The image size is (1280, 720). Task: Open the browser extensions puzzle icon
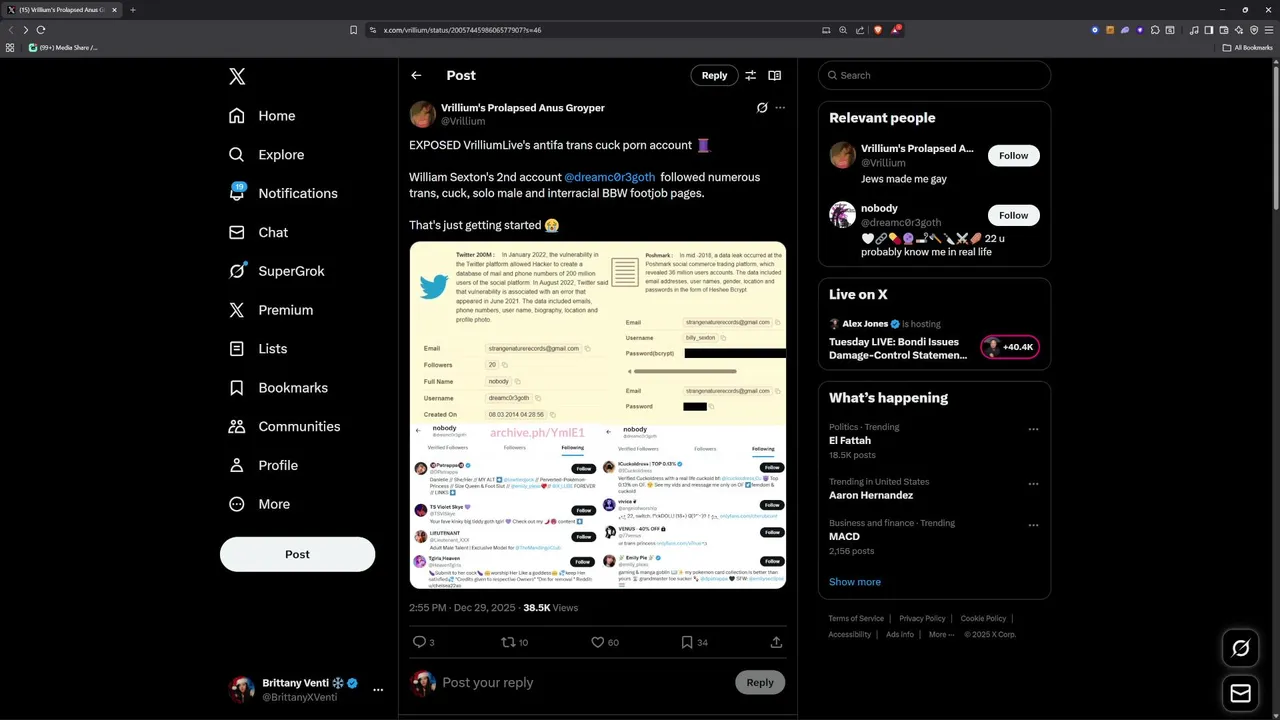[x=1155, y=30]
